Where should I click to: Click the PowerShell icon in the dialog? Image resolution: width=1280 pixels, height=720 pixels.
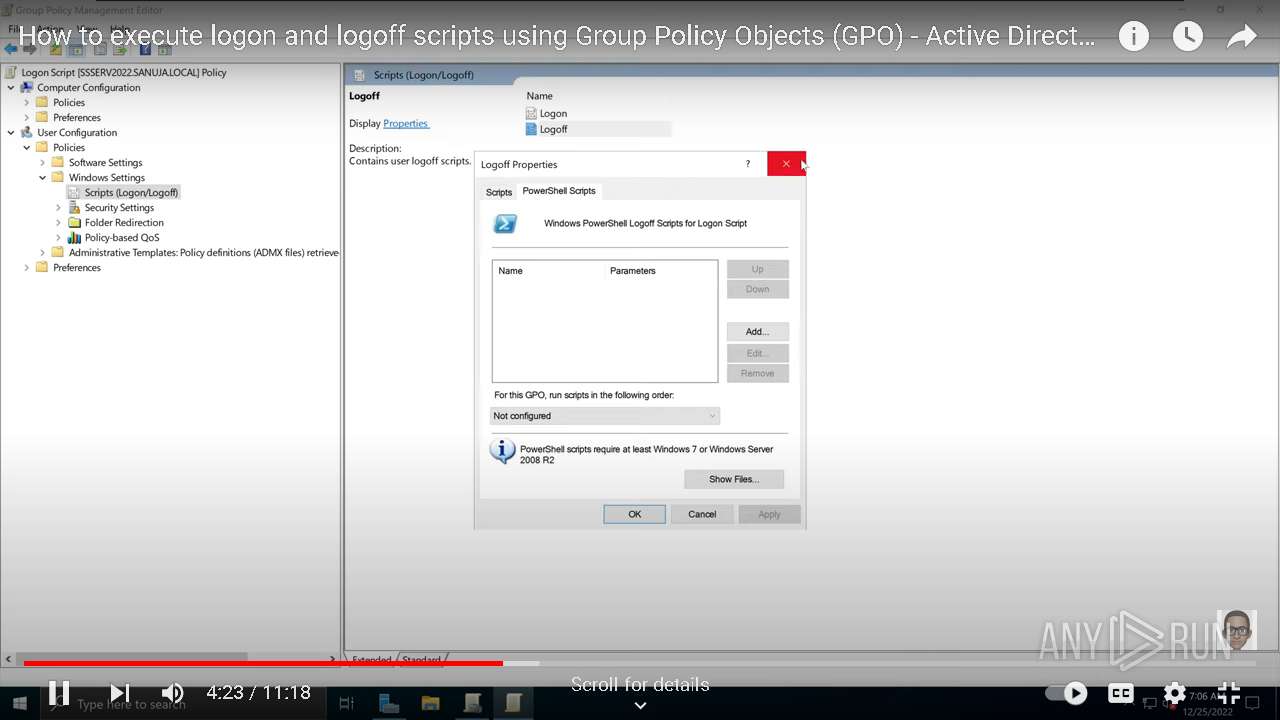(x=505, y=224)
